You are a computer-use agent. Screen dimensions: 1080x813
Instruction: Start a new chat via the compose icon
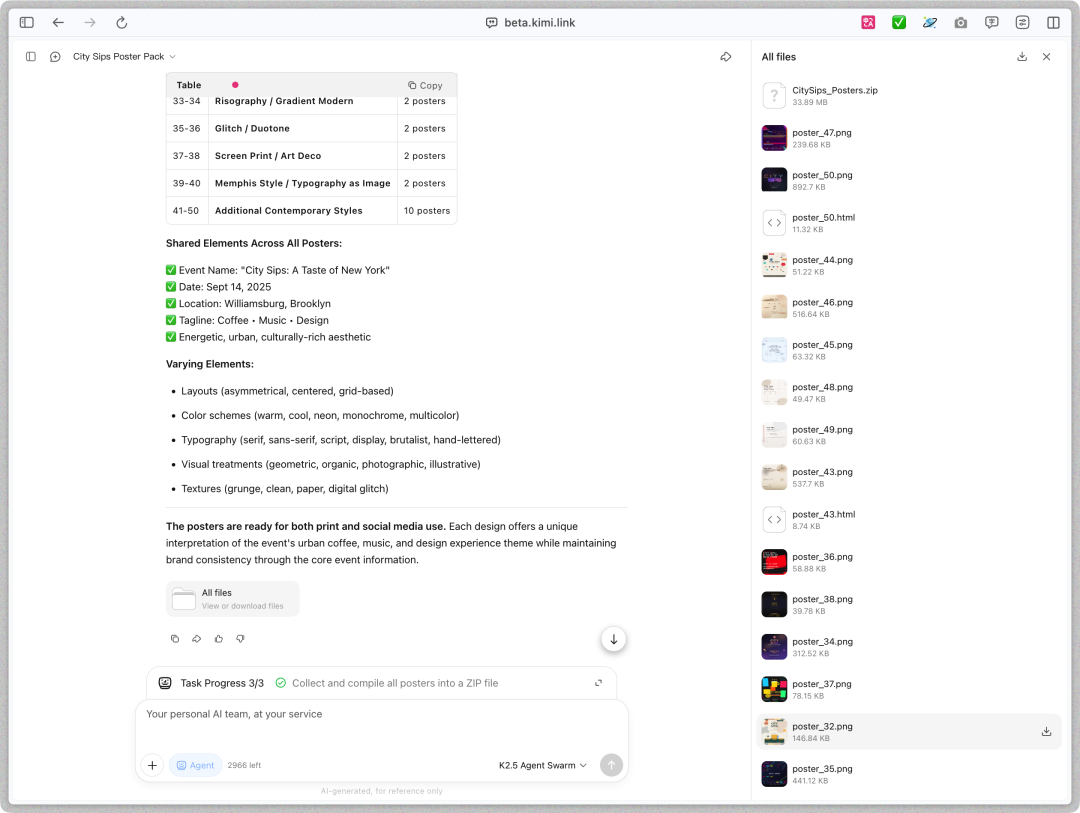point(55,57)
